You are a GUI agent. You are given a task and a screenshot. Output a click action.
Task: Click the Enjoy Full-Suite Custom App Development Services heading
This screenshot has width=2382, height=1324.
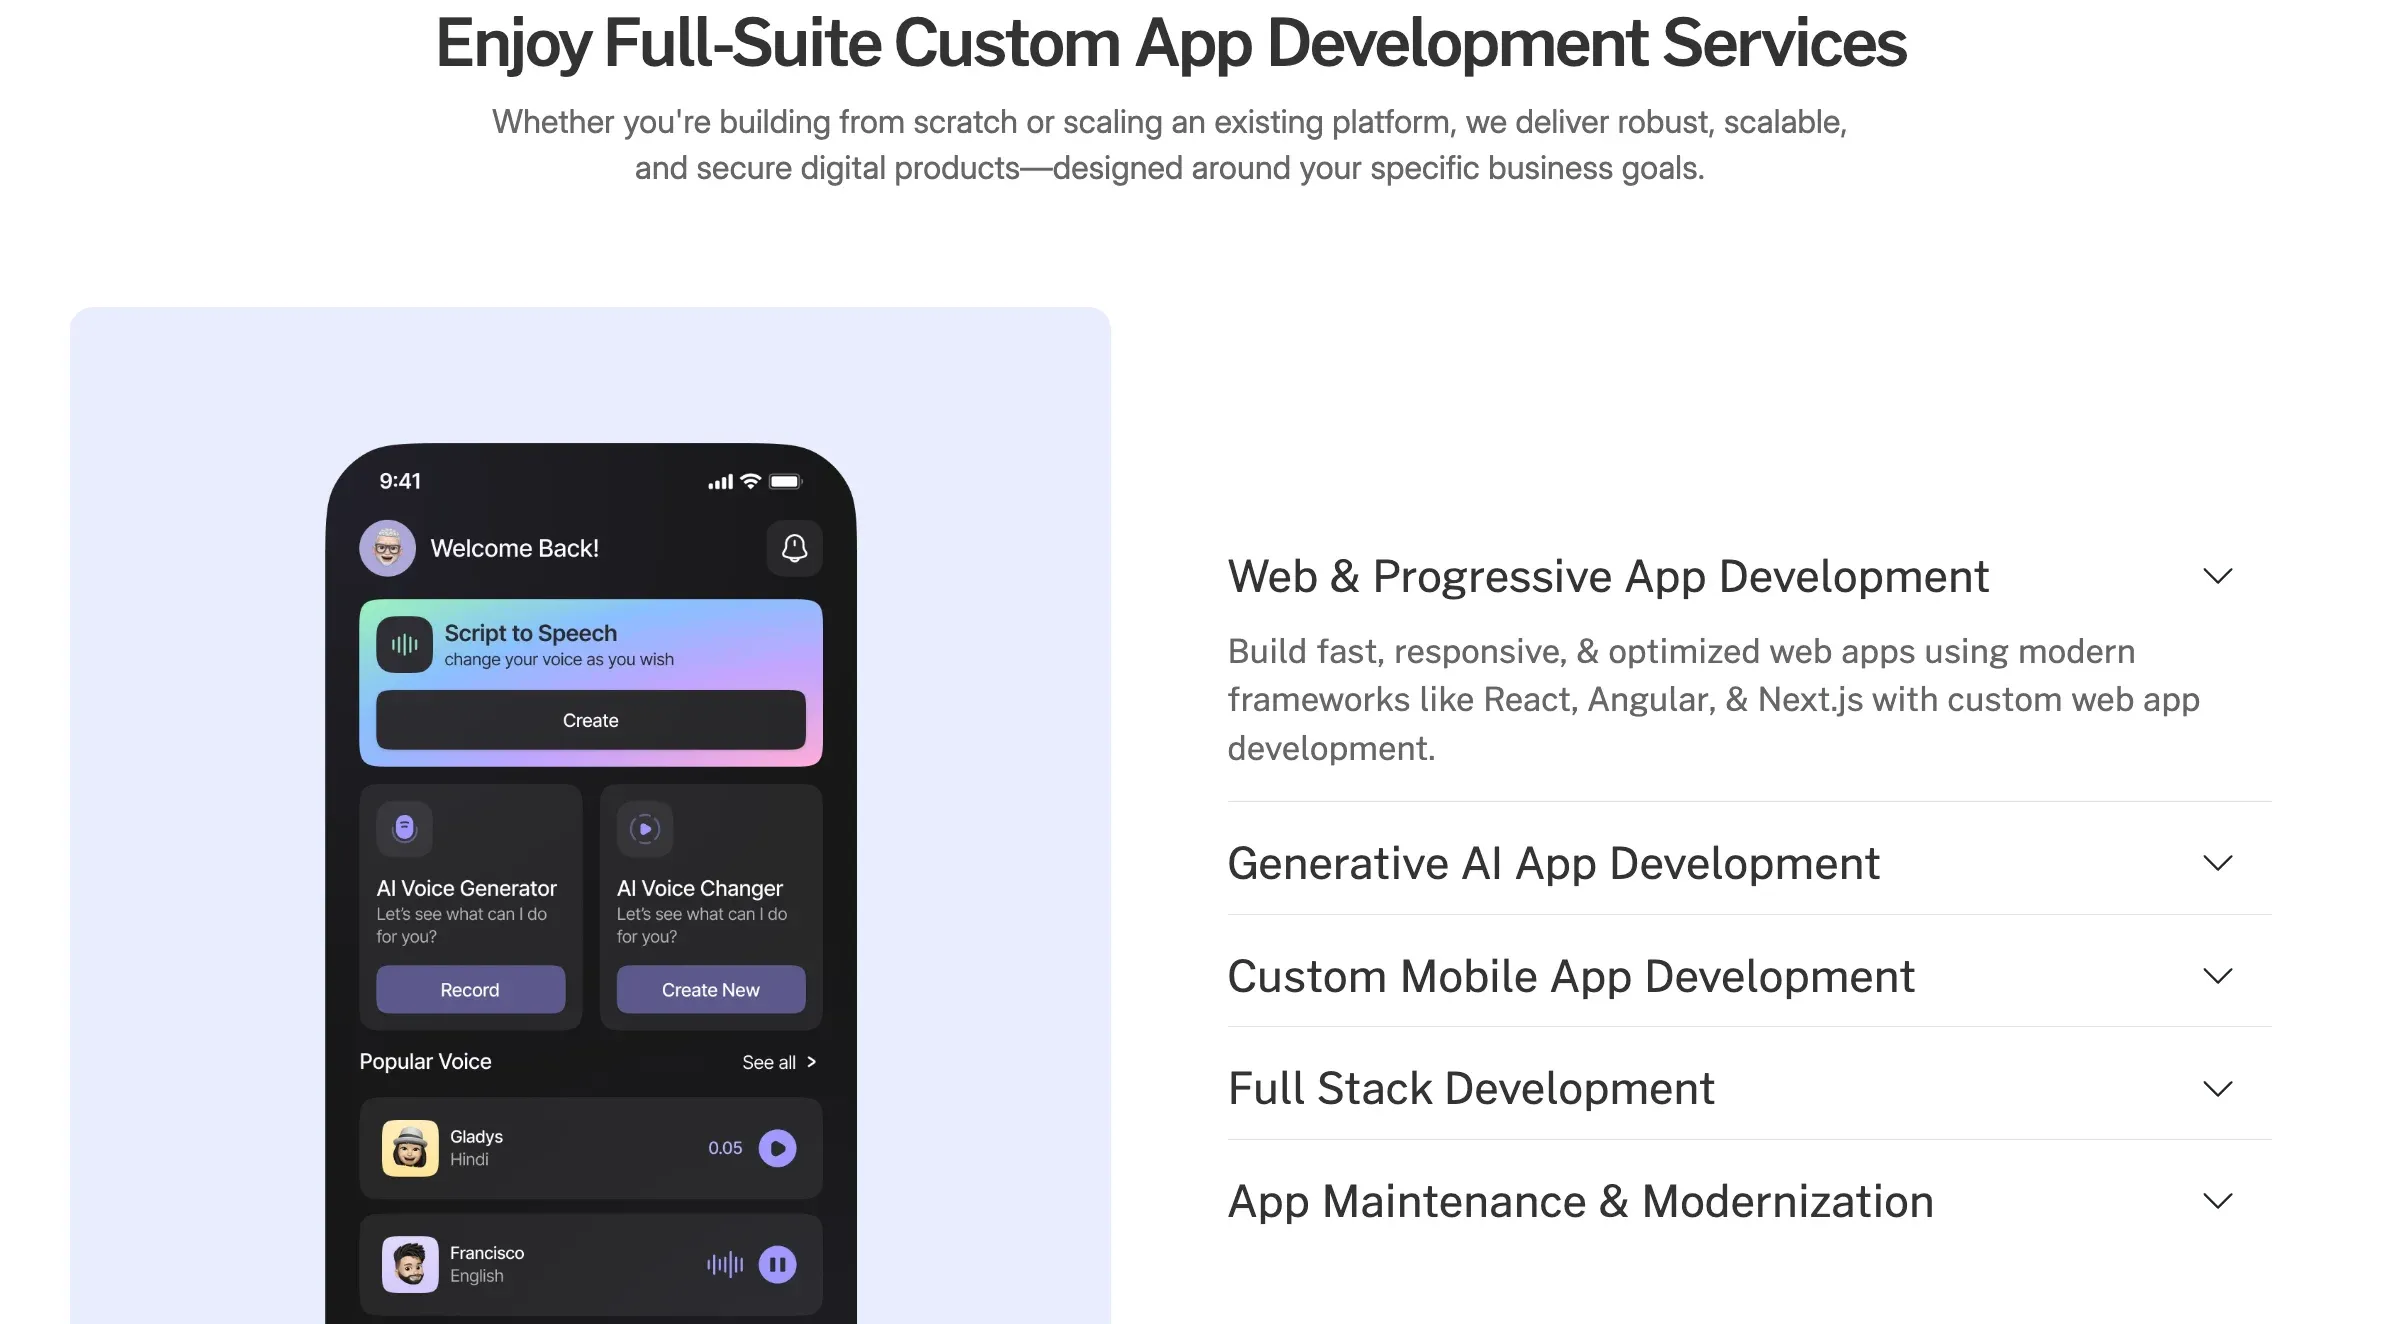click(1171, 44)
